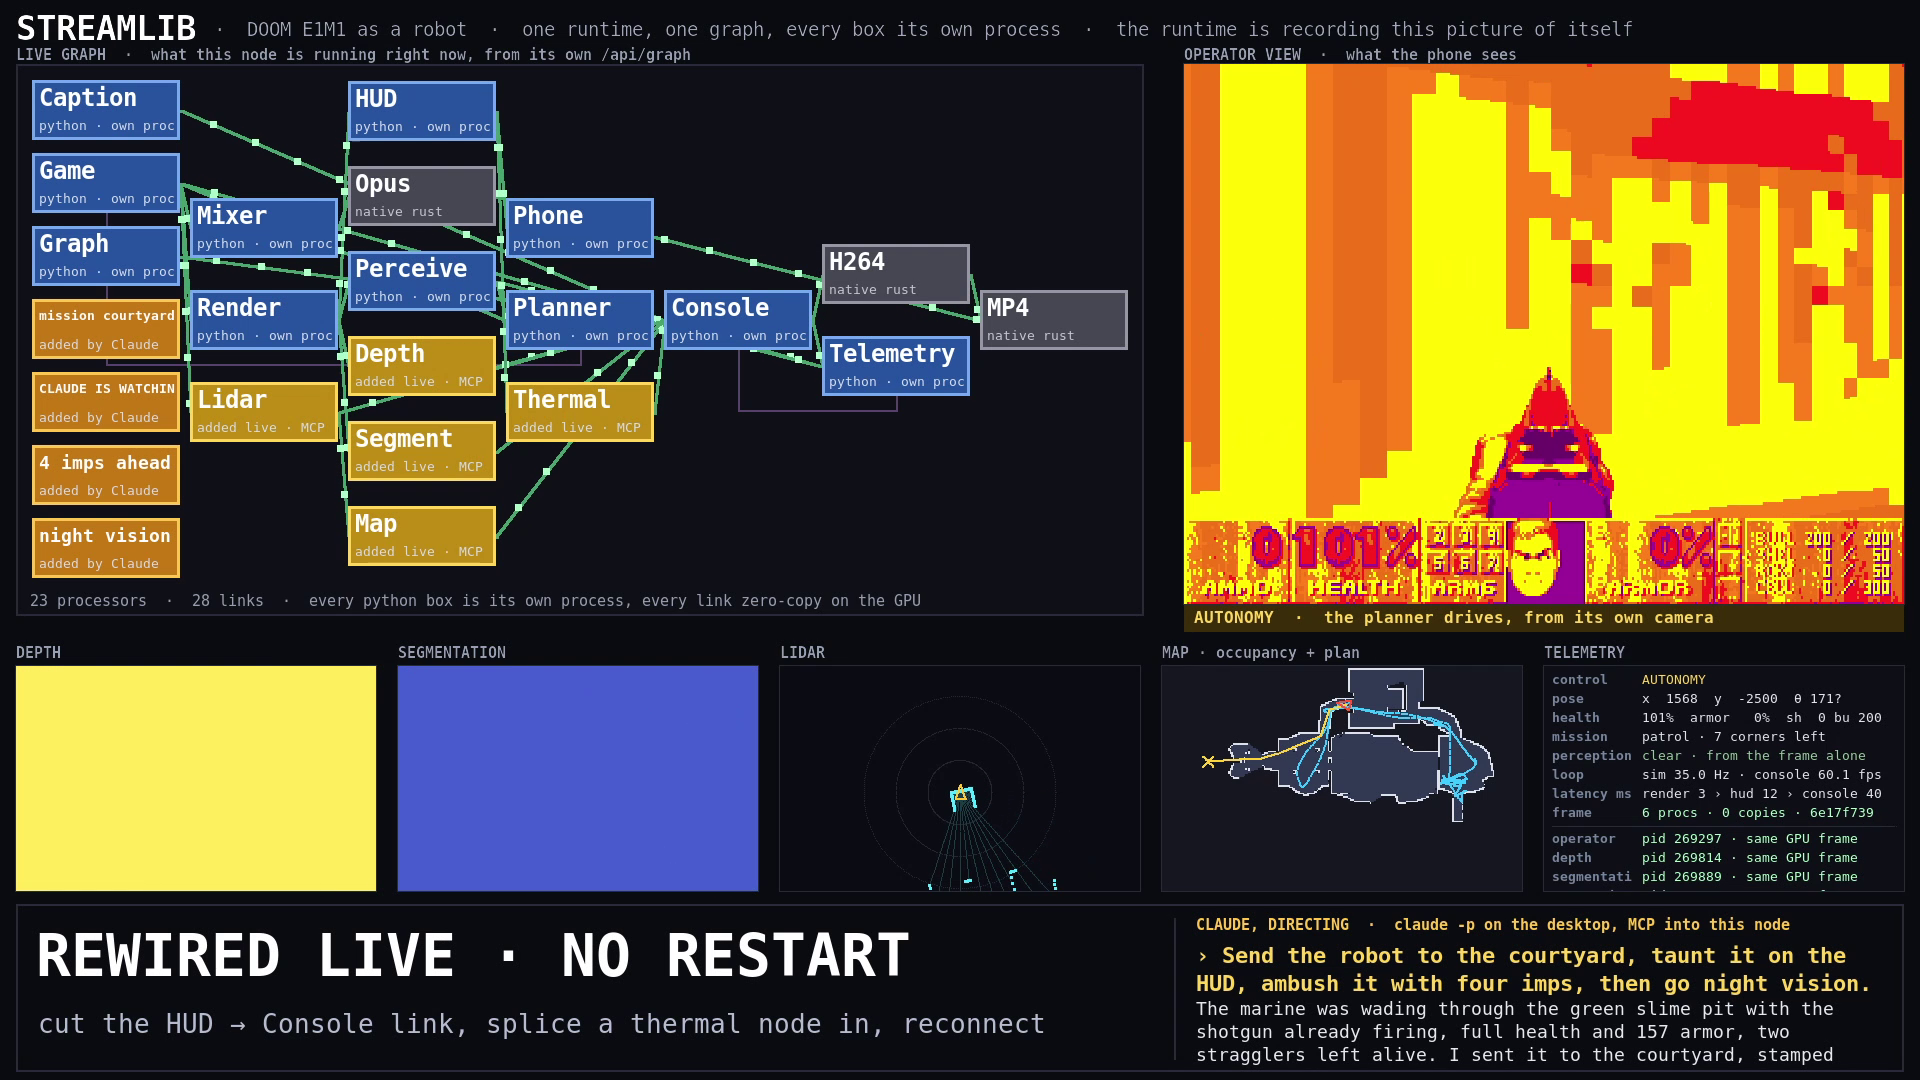1920x1080 pixels.
Task: Click '28 links' in graph footer
Action: [228, 601]
